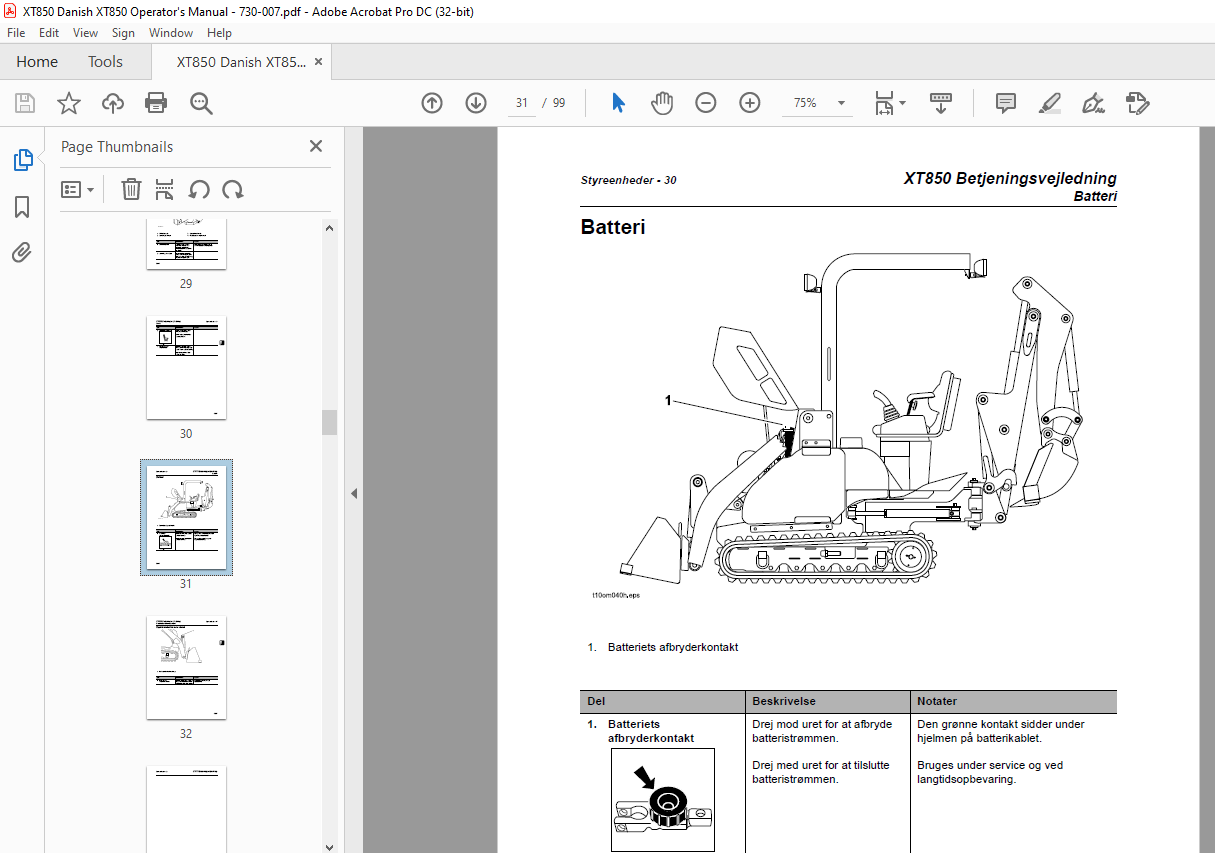The width and height of the screenshot is (1215, 853).
Task: Click the 'Batteri' page heading
Action: tap(613, 227)
